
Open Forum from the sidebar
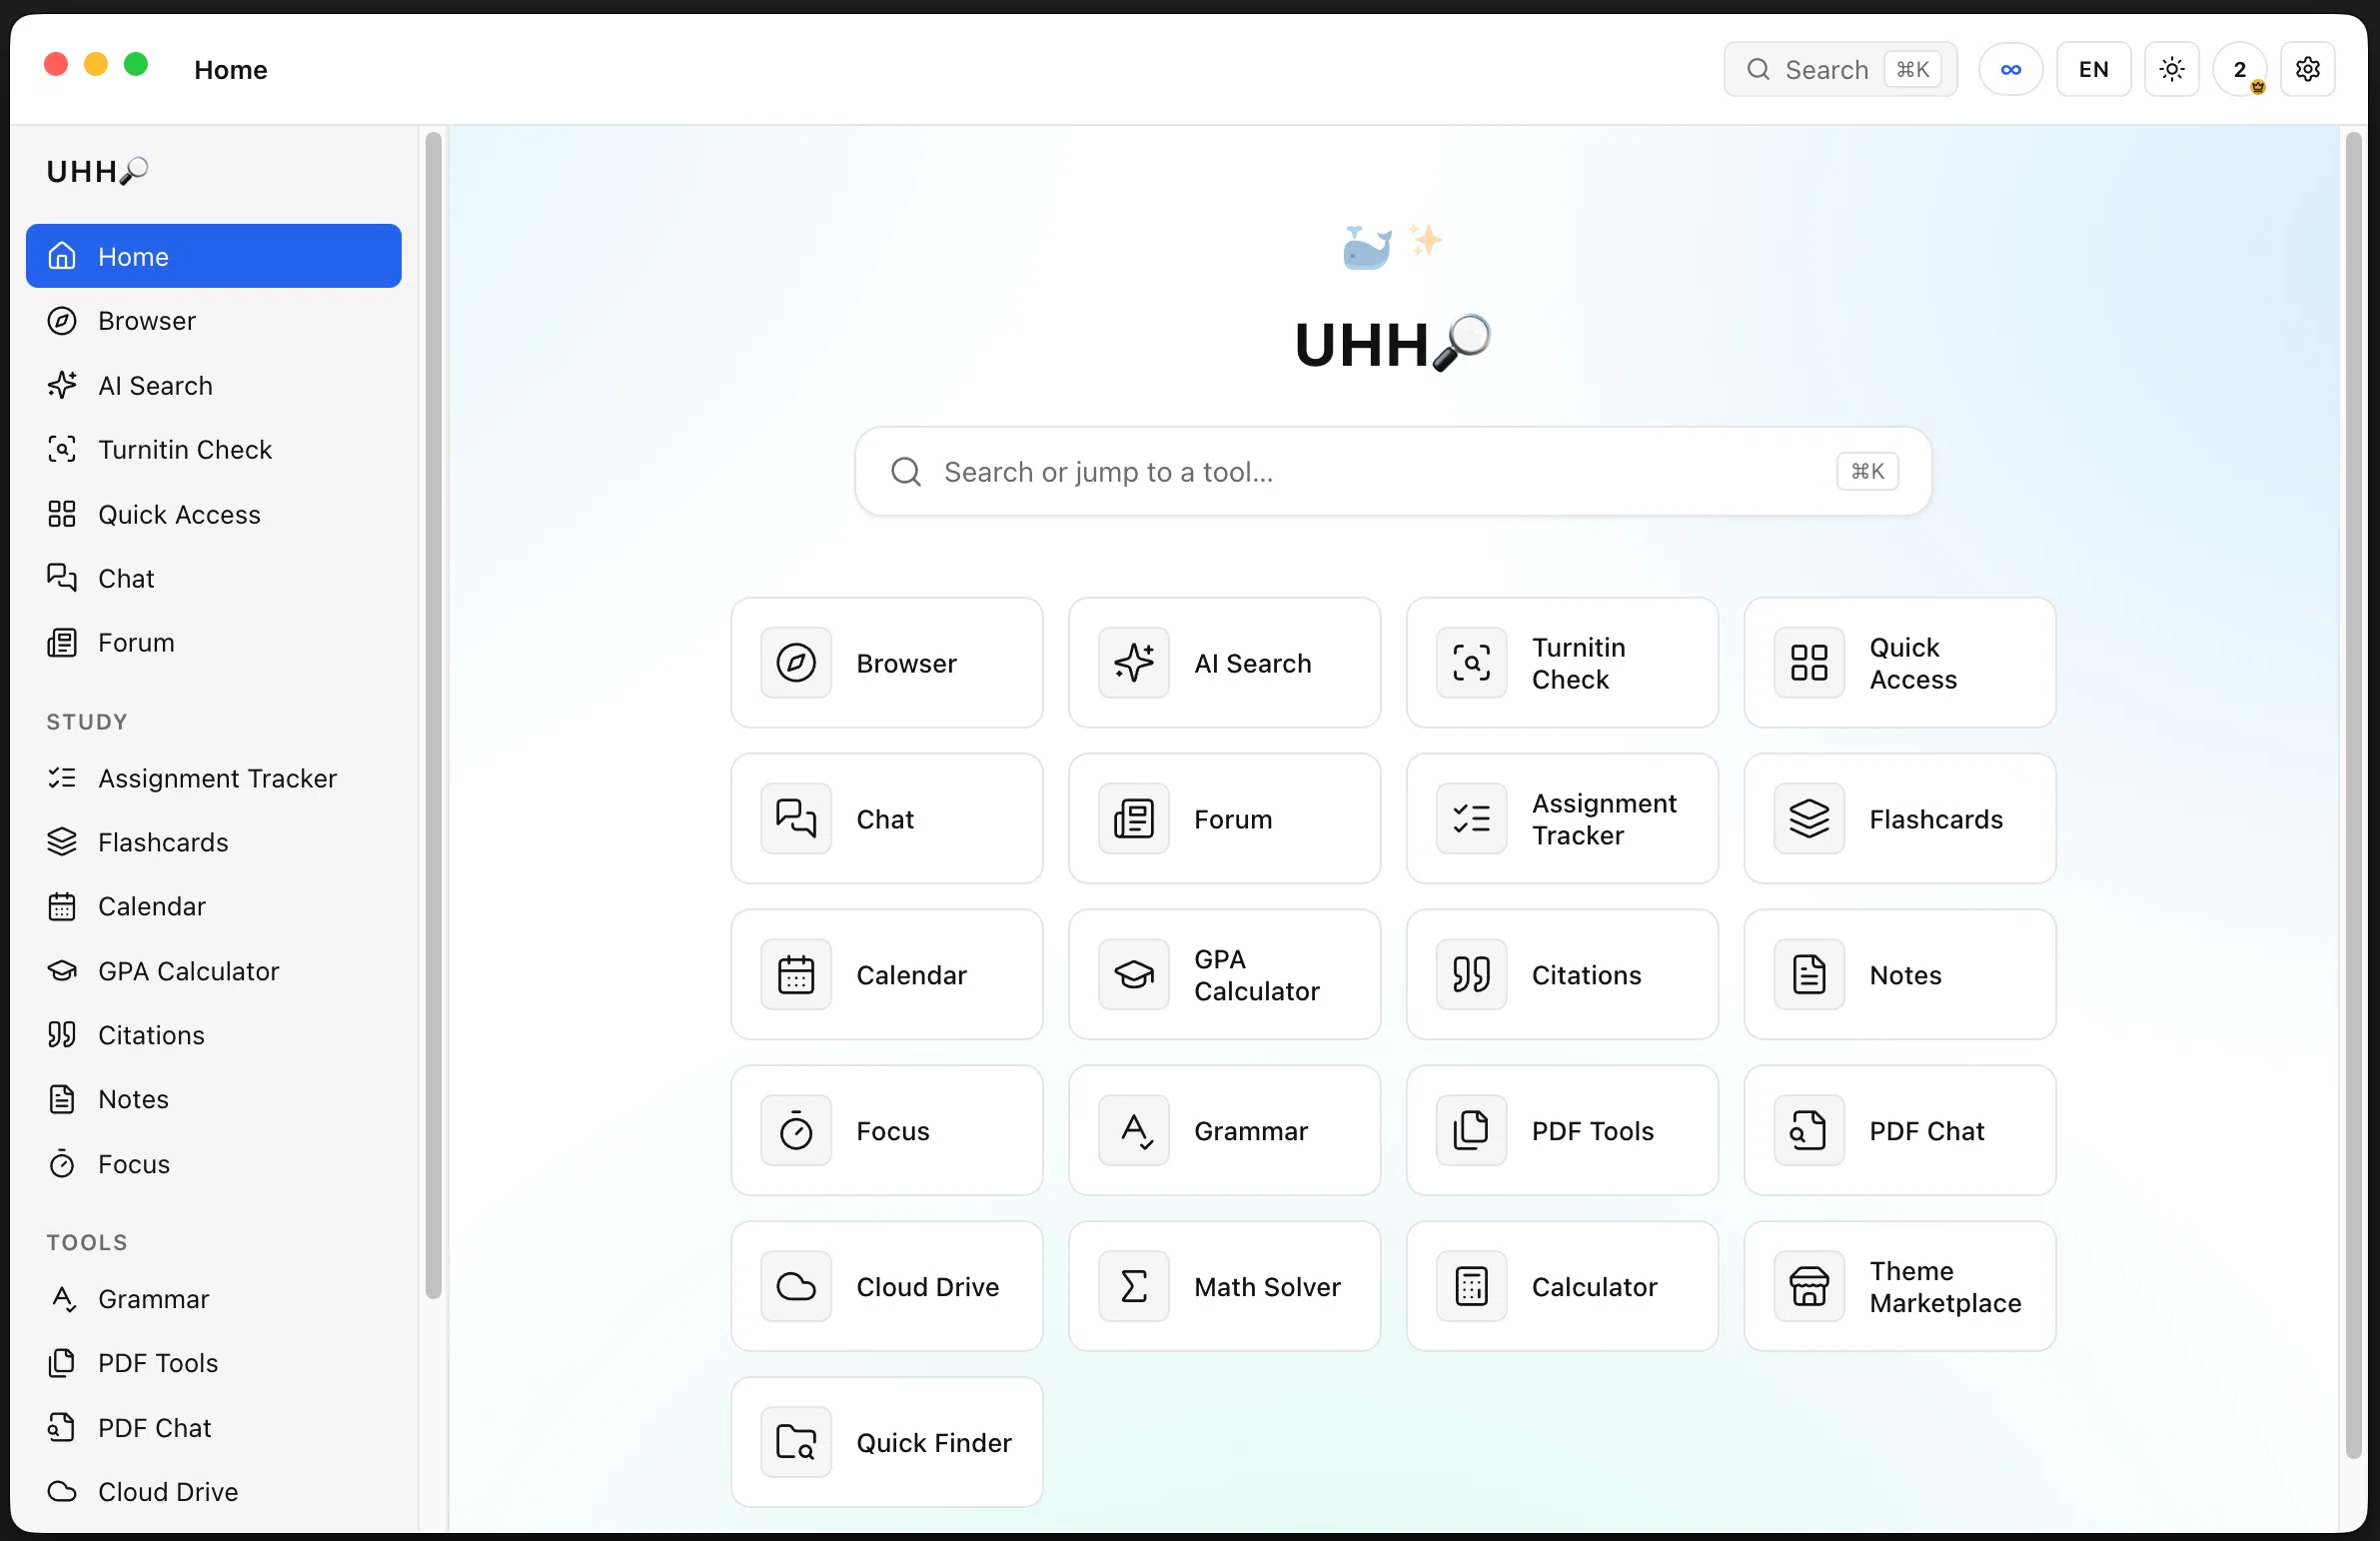click(214, 643)
